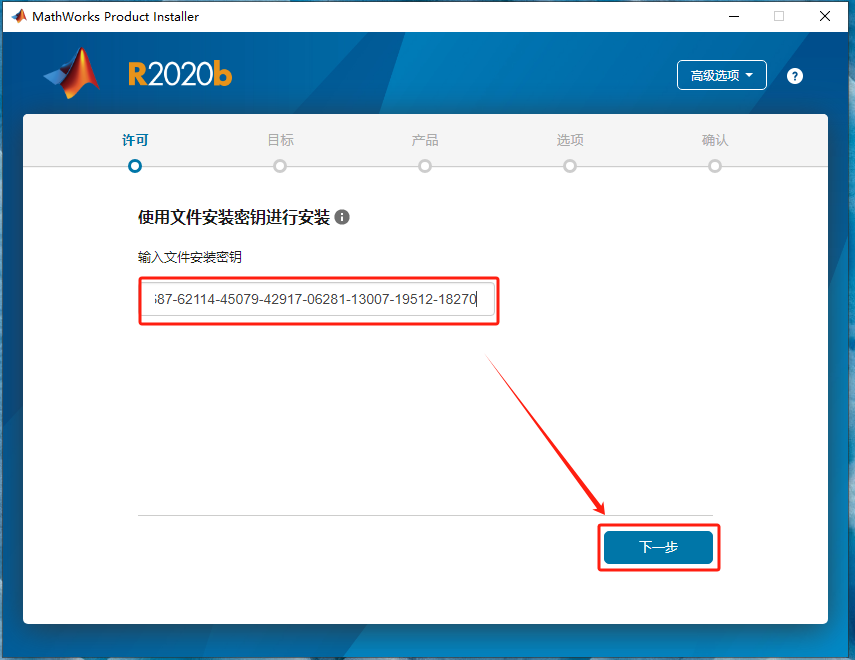This screenshot has height=660, width=855.
Task: Click the 选项 step circle marker
Action: tap(570, 166)
